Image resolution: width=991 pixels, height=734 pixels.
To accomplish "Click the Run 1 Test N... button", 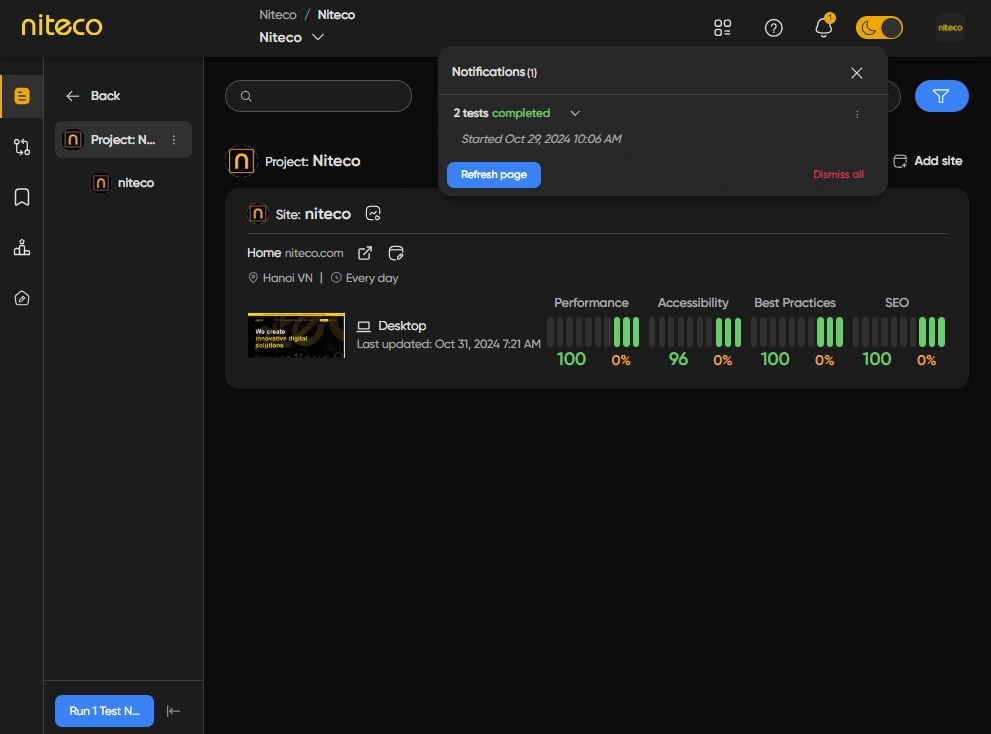I will point(104,711).
